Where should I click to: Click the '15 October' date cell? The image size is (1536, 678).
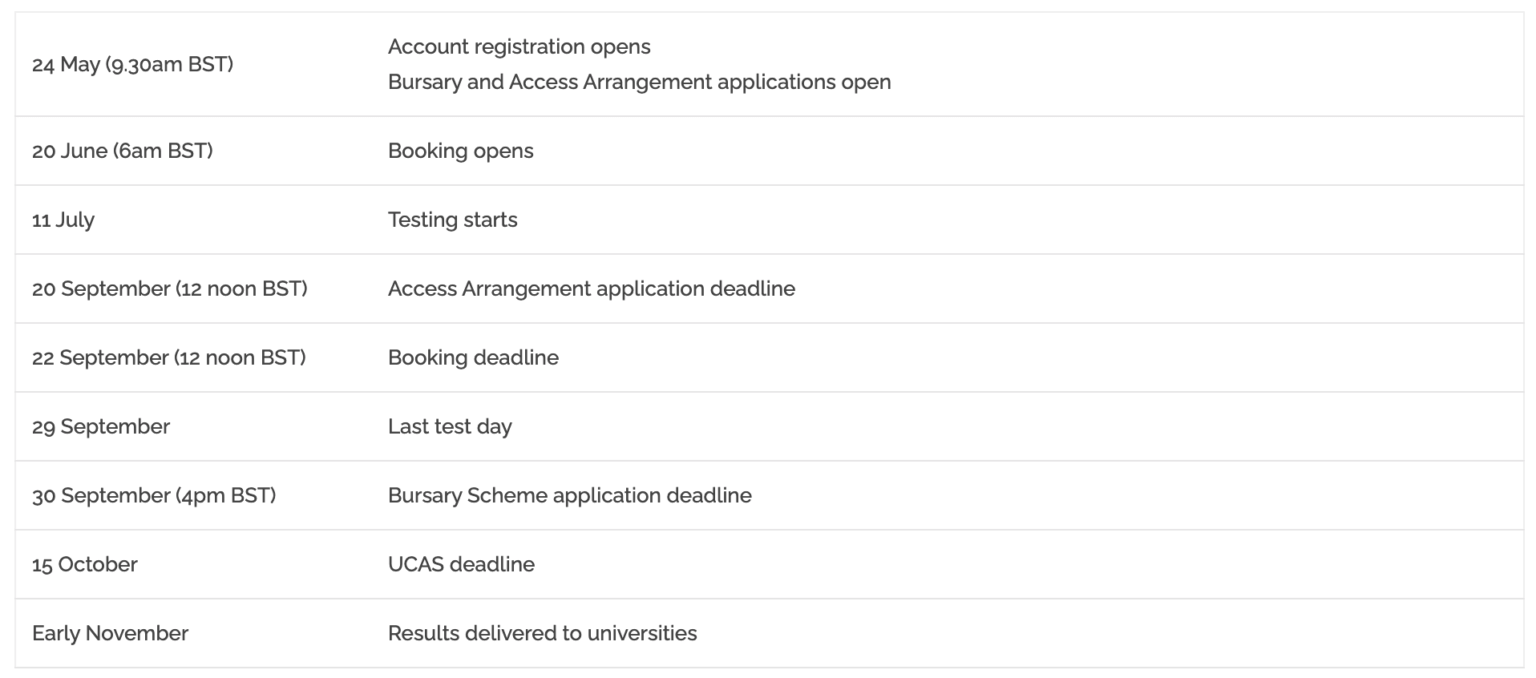84,565
